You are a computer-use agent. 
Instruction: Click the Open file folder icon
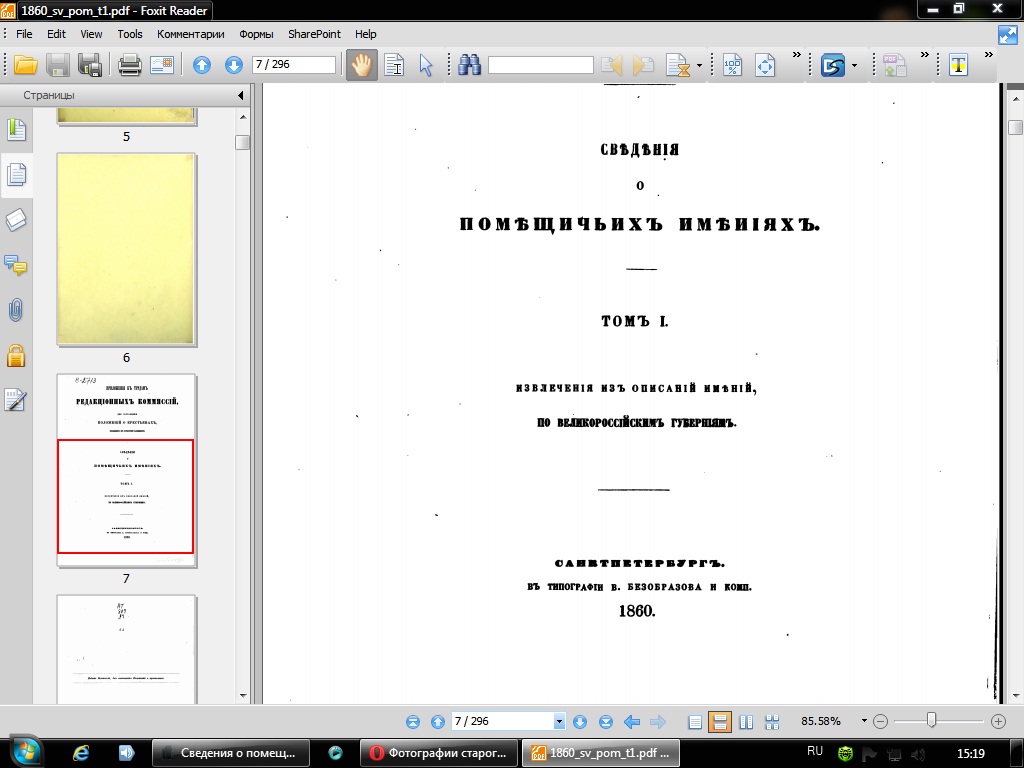(x=25, y=66)
